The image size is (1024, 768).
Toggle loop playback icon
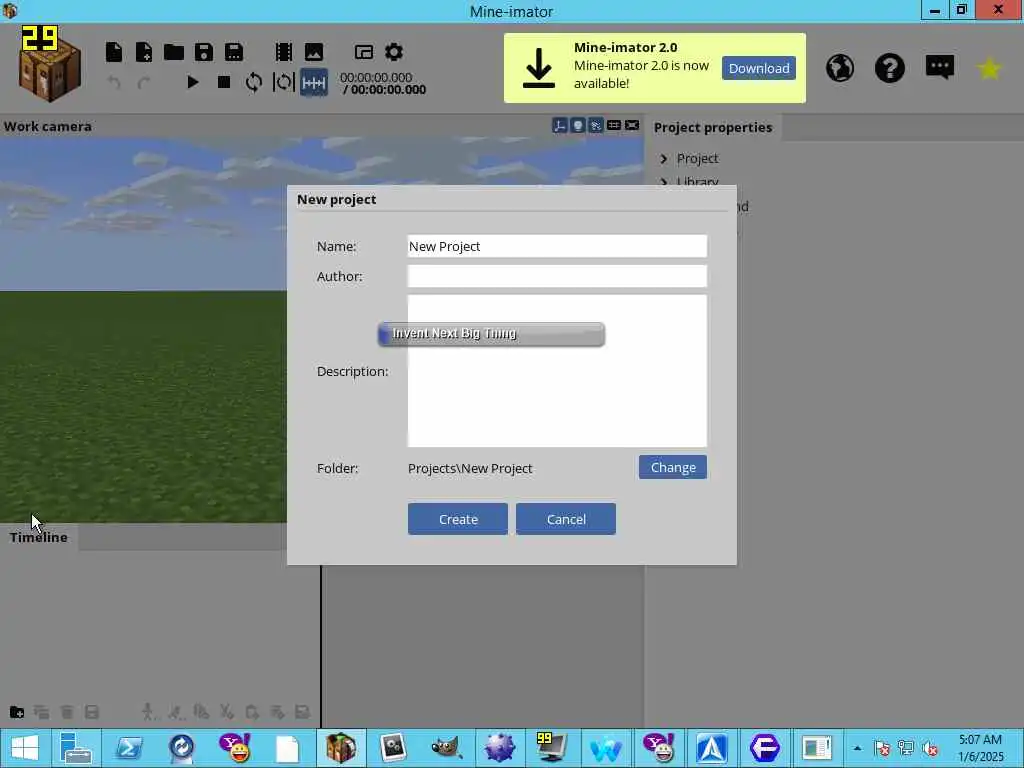tap(253, 82)
